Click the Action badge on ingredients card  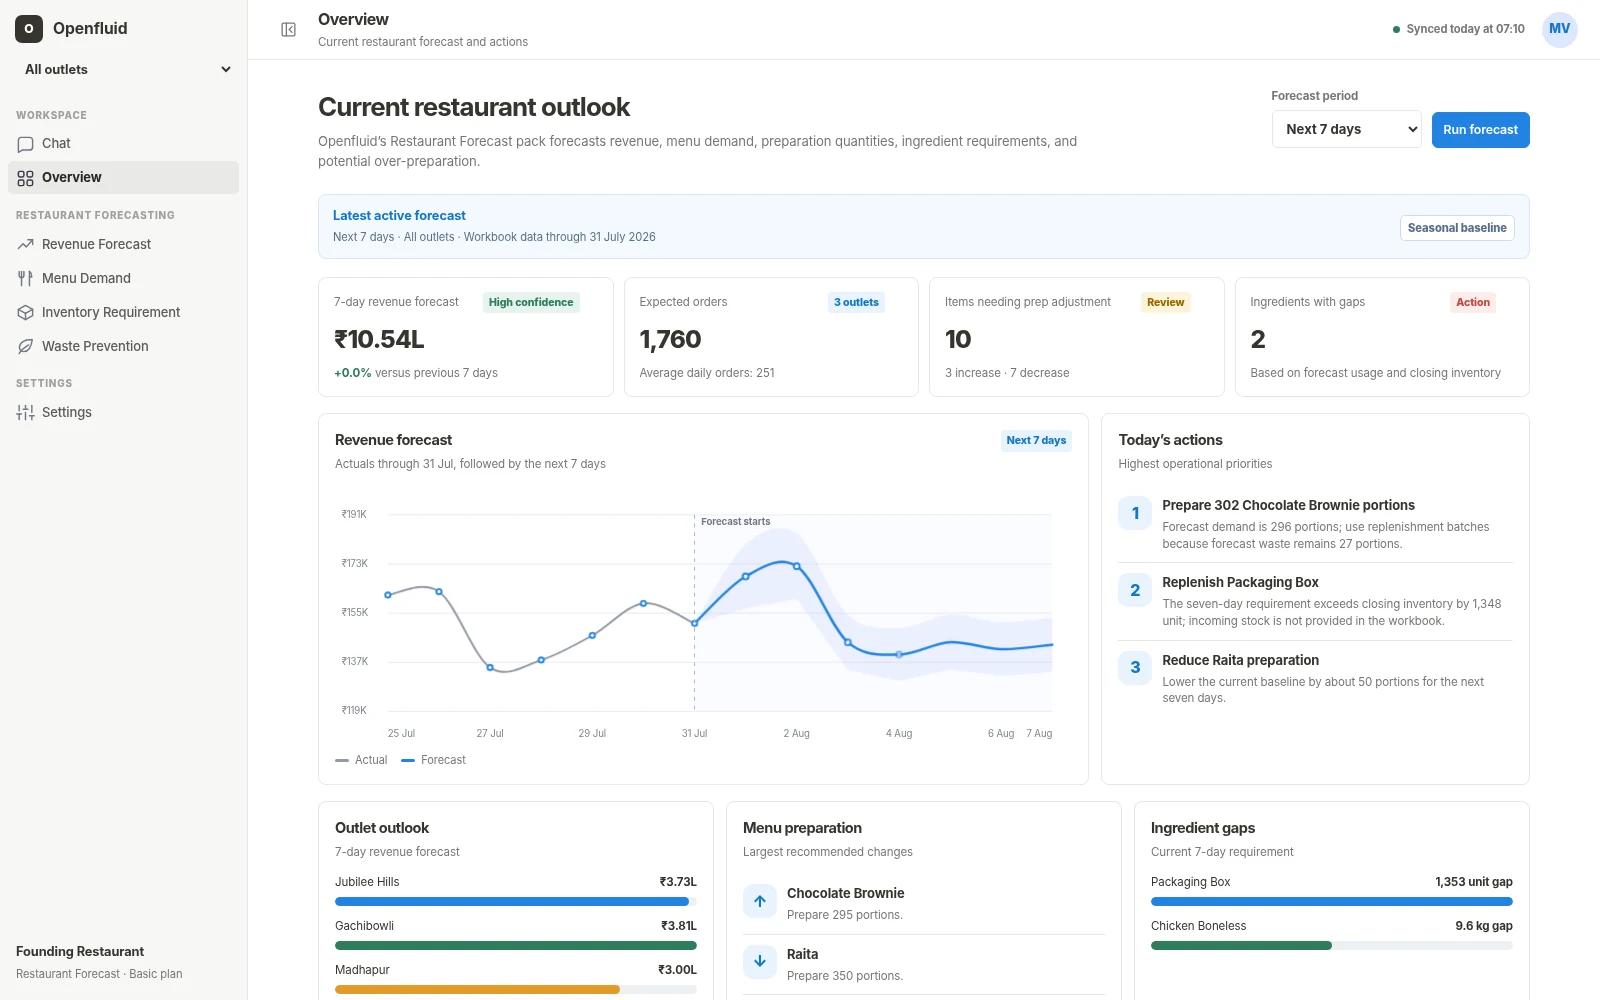1473,302
